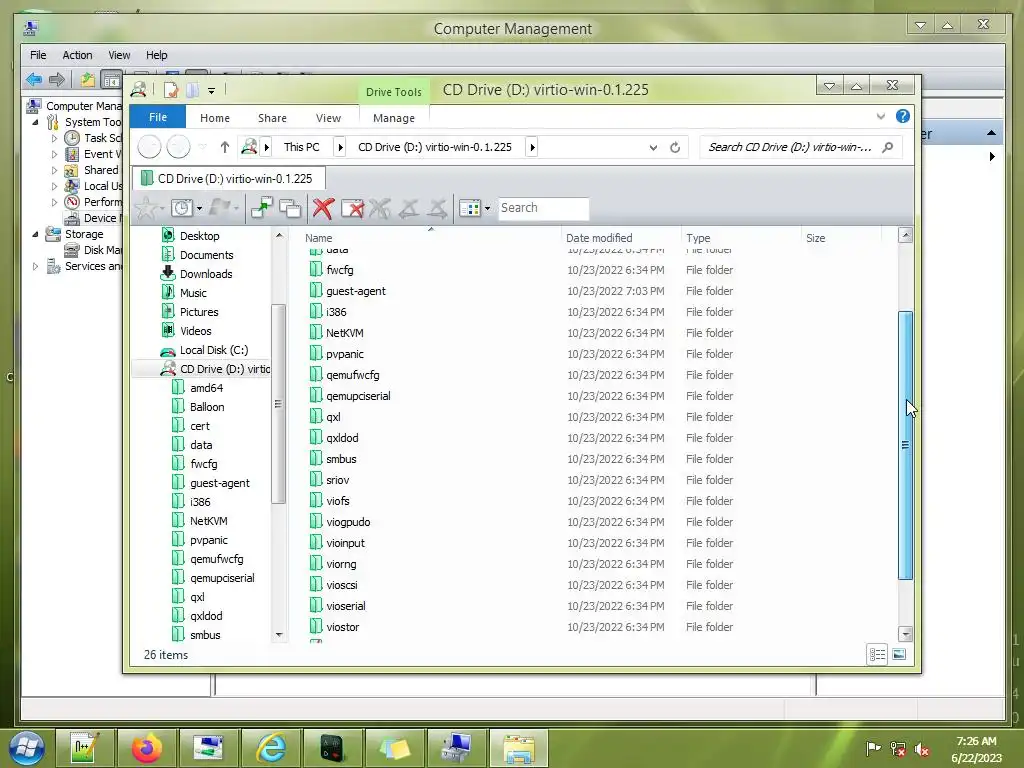1024x768 pixels.
Task: Click the new folder icon in quick access toolbar
Action: (193, 89)
